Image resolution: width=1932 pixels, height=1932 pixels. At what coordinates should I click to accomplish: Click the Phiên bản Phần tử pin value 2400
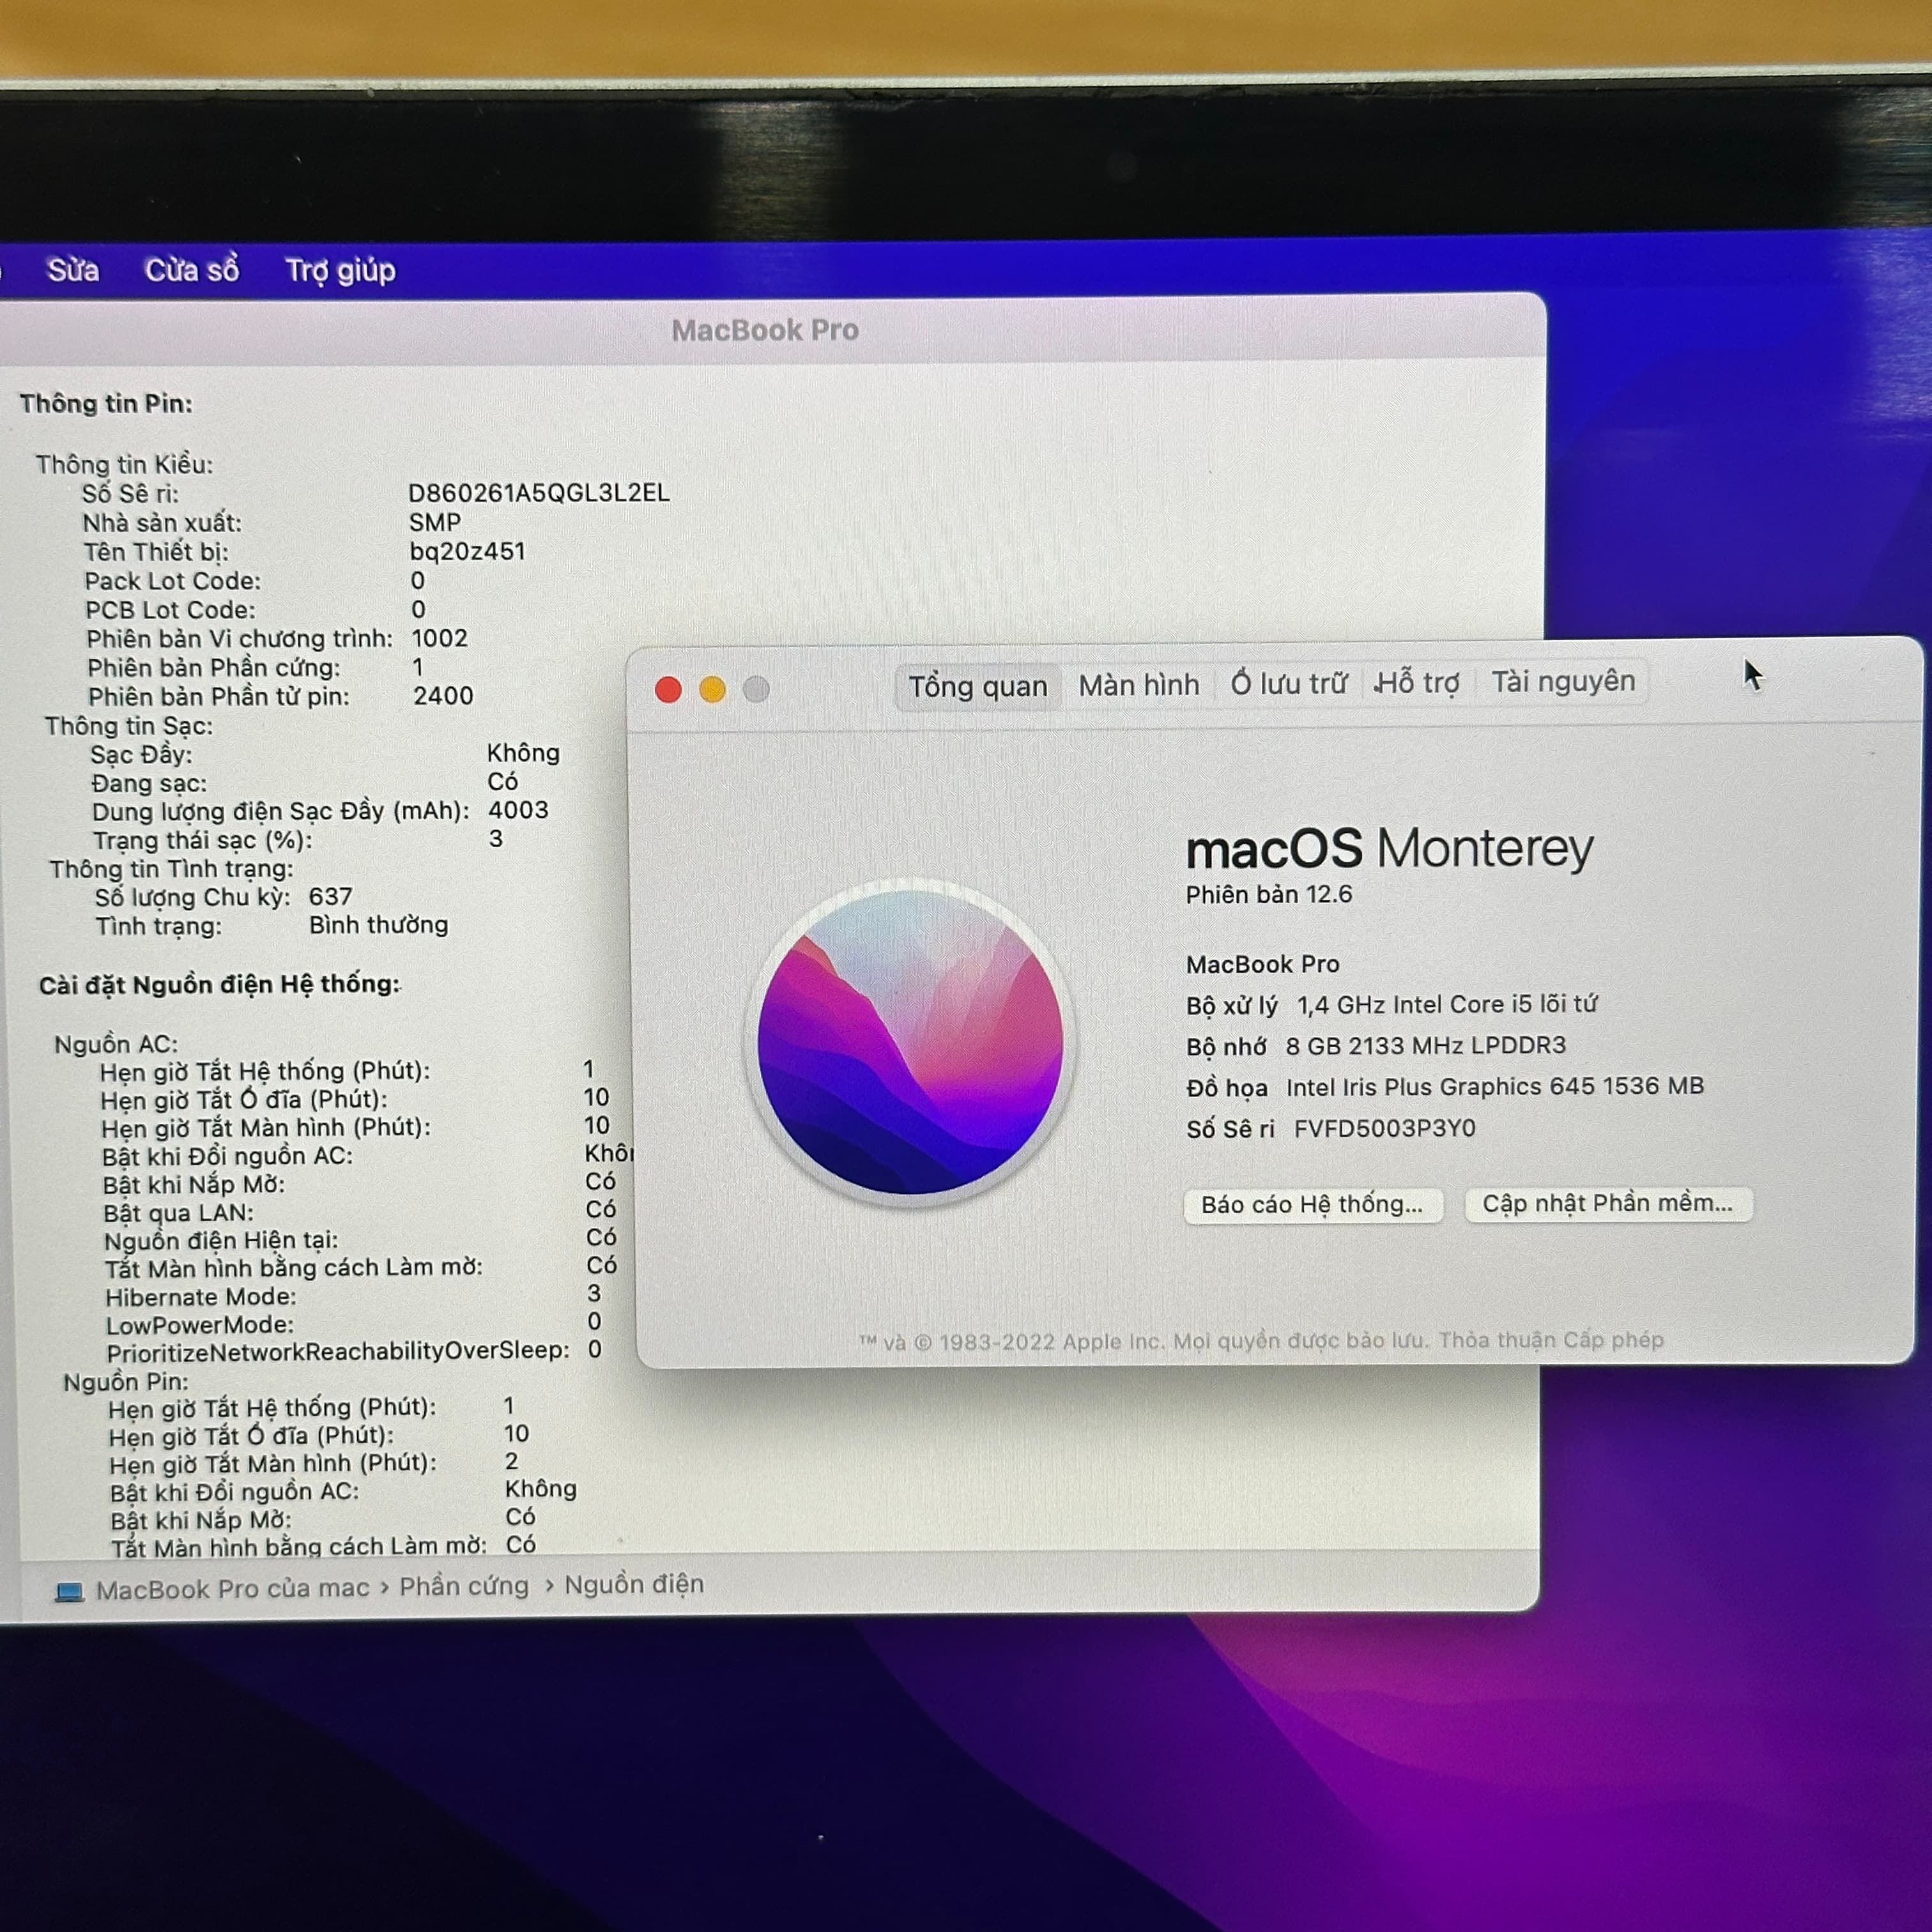point(443,695)
